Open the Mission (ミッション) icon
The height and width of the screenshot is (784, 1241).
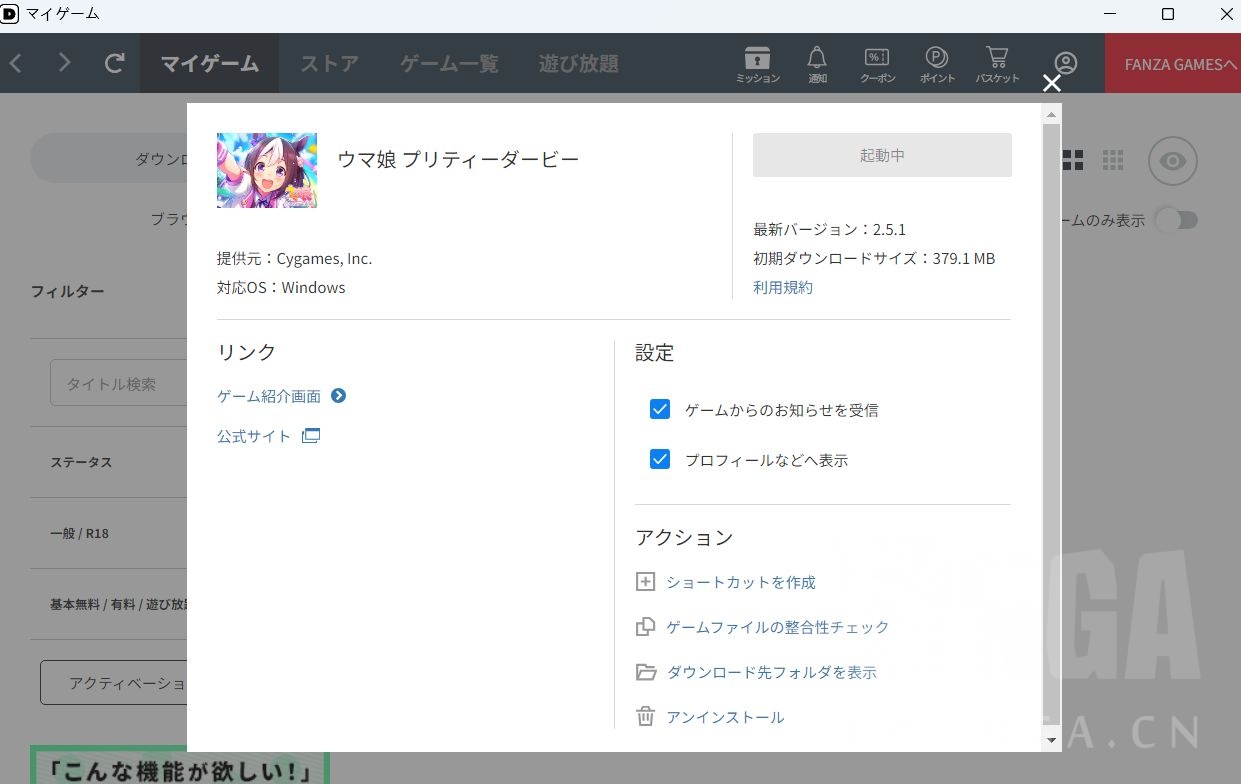pyautogui.click(x=757, y=63)
